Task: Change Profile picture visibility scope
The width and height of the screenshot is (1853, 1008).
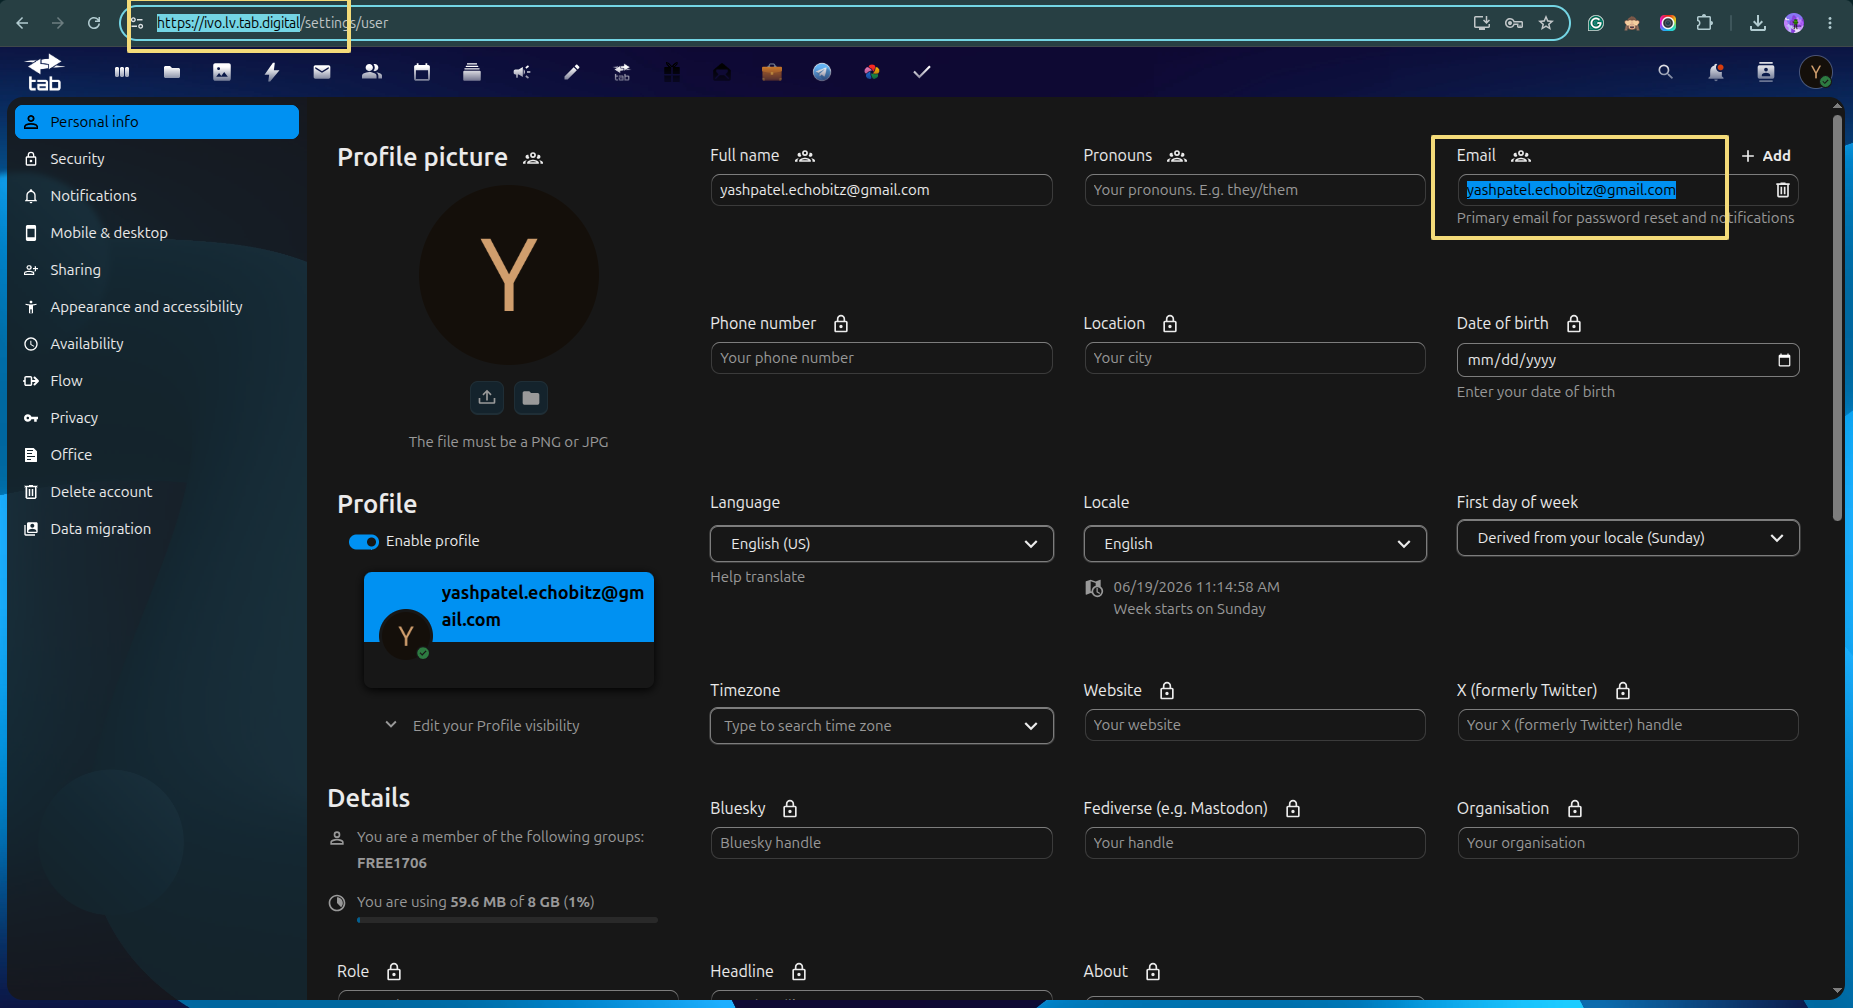Action: coord(533,158)
